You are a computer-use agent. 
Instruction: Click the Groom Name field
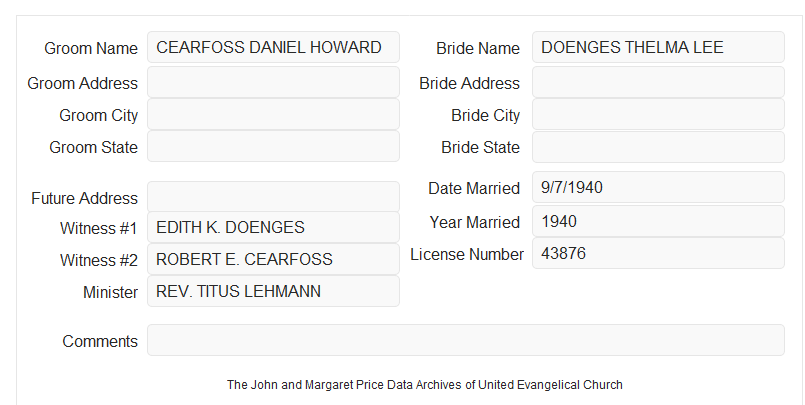coord(273,47)
